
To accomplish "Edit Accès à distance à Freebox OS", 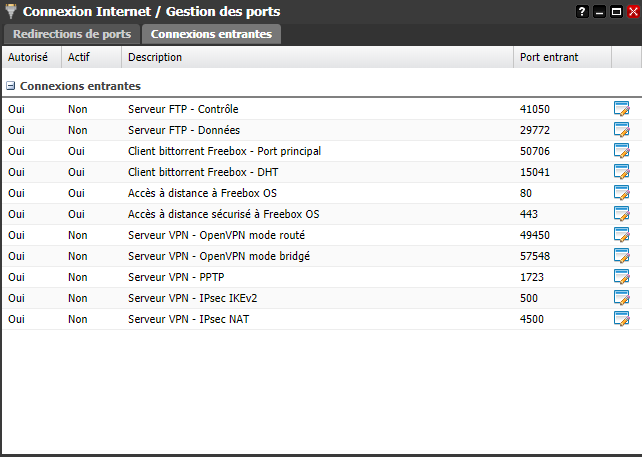I will [x=621, y=193].
